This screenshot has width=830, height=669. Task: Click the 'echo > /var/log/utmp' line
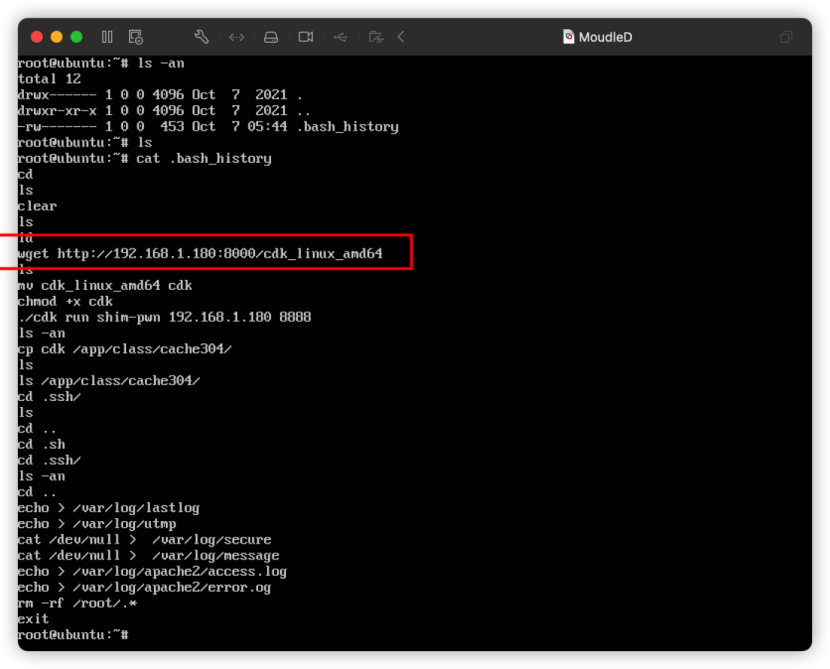[x=97, y=524]
